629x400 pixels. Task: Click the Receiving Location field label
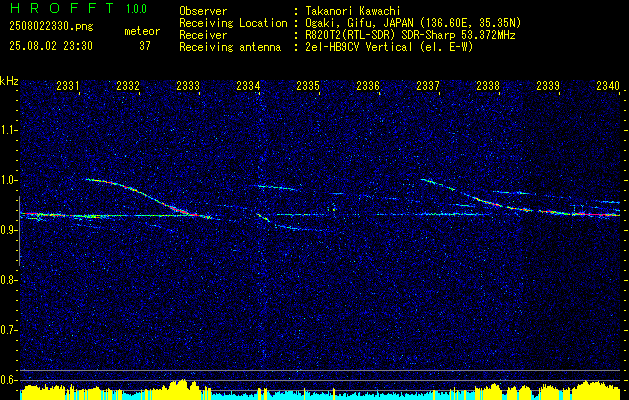point(233,23)
